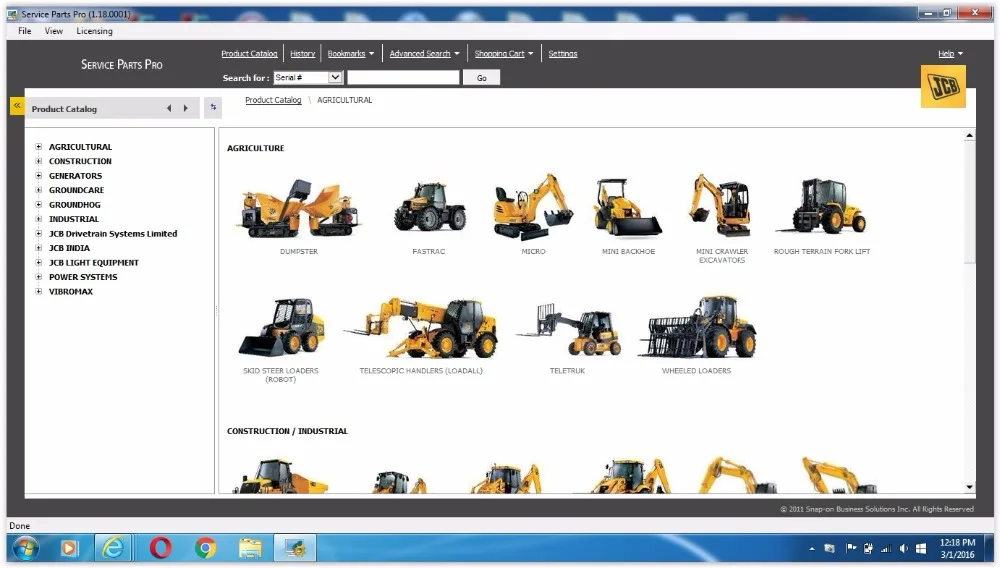Select the Dumpster machine image
The height and width of the screenshot is (568, 1000).
click(298, 208)
